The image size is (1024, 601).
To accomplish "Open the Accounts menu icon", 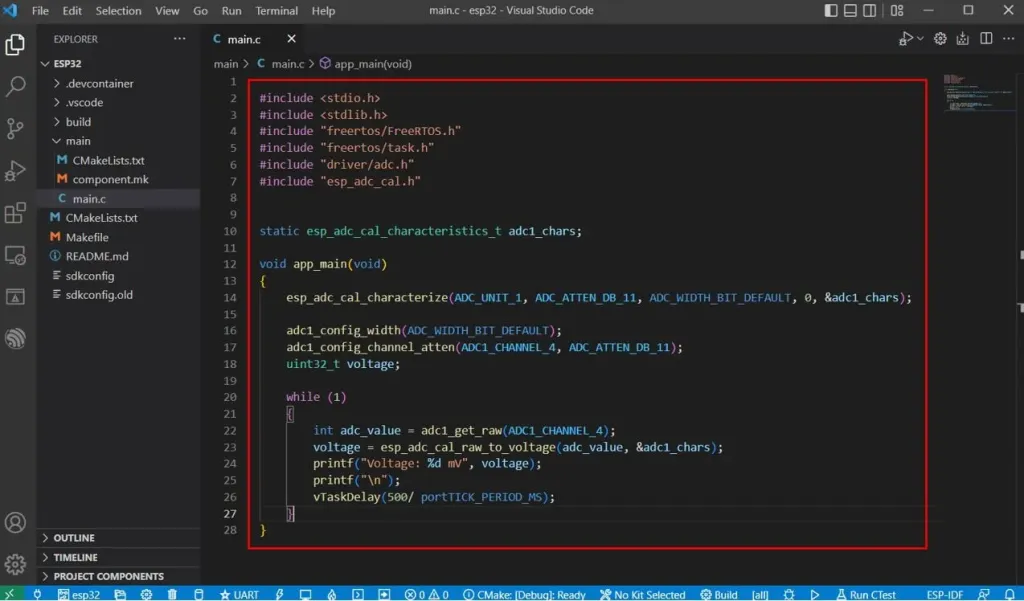I will [x=15, y=523].
